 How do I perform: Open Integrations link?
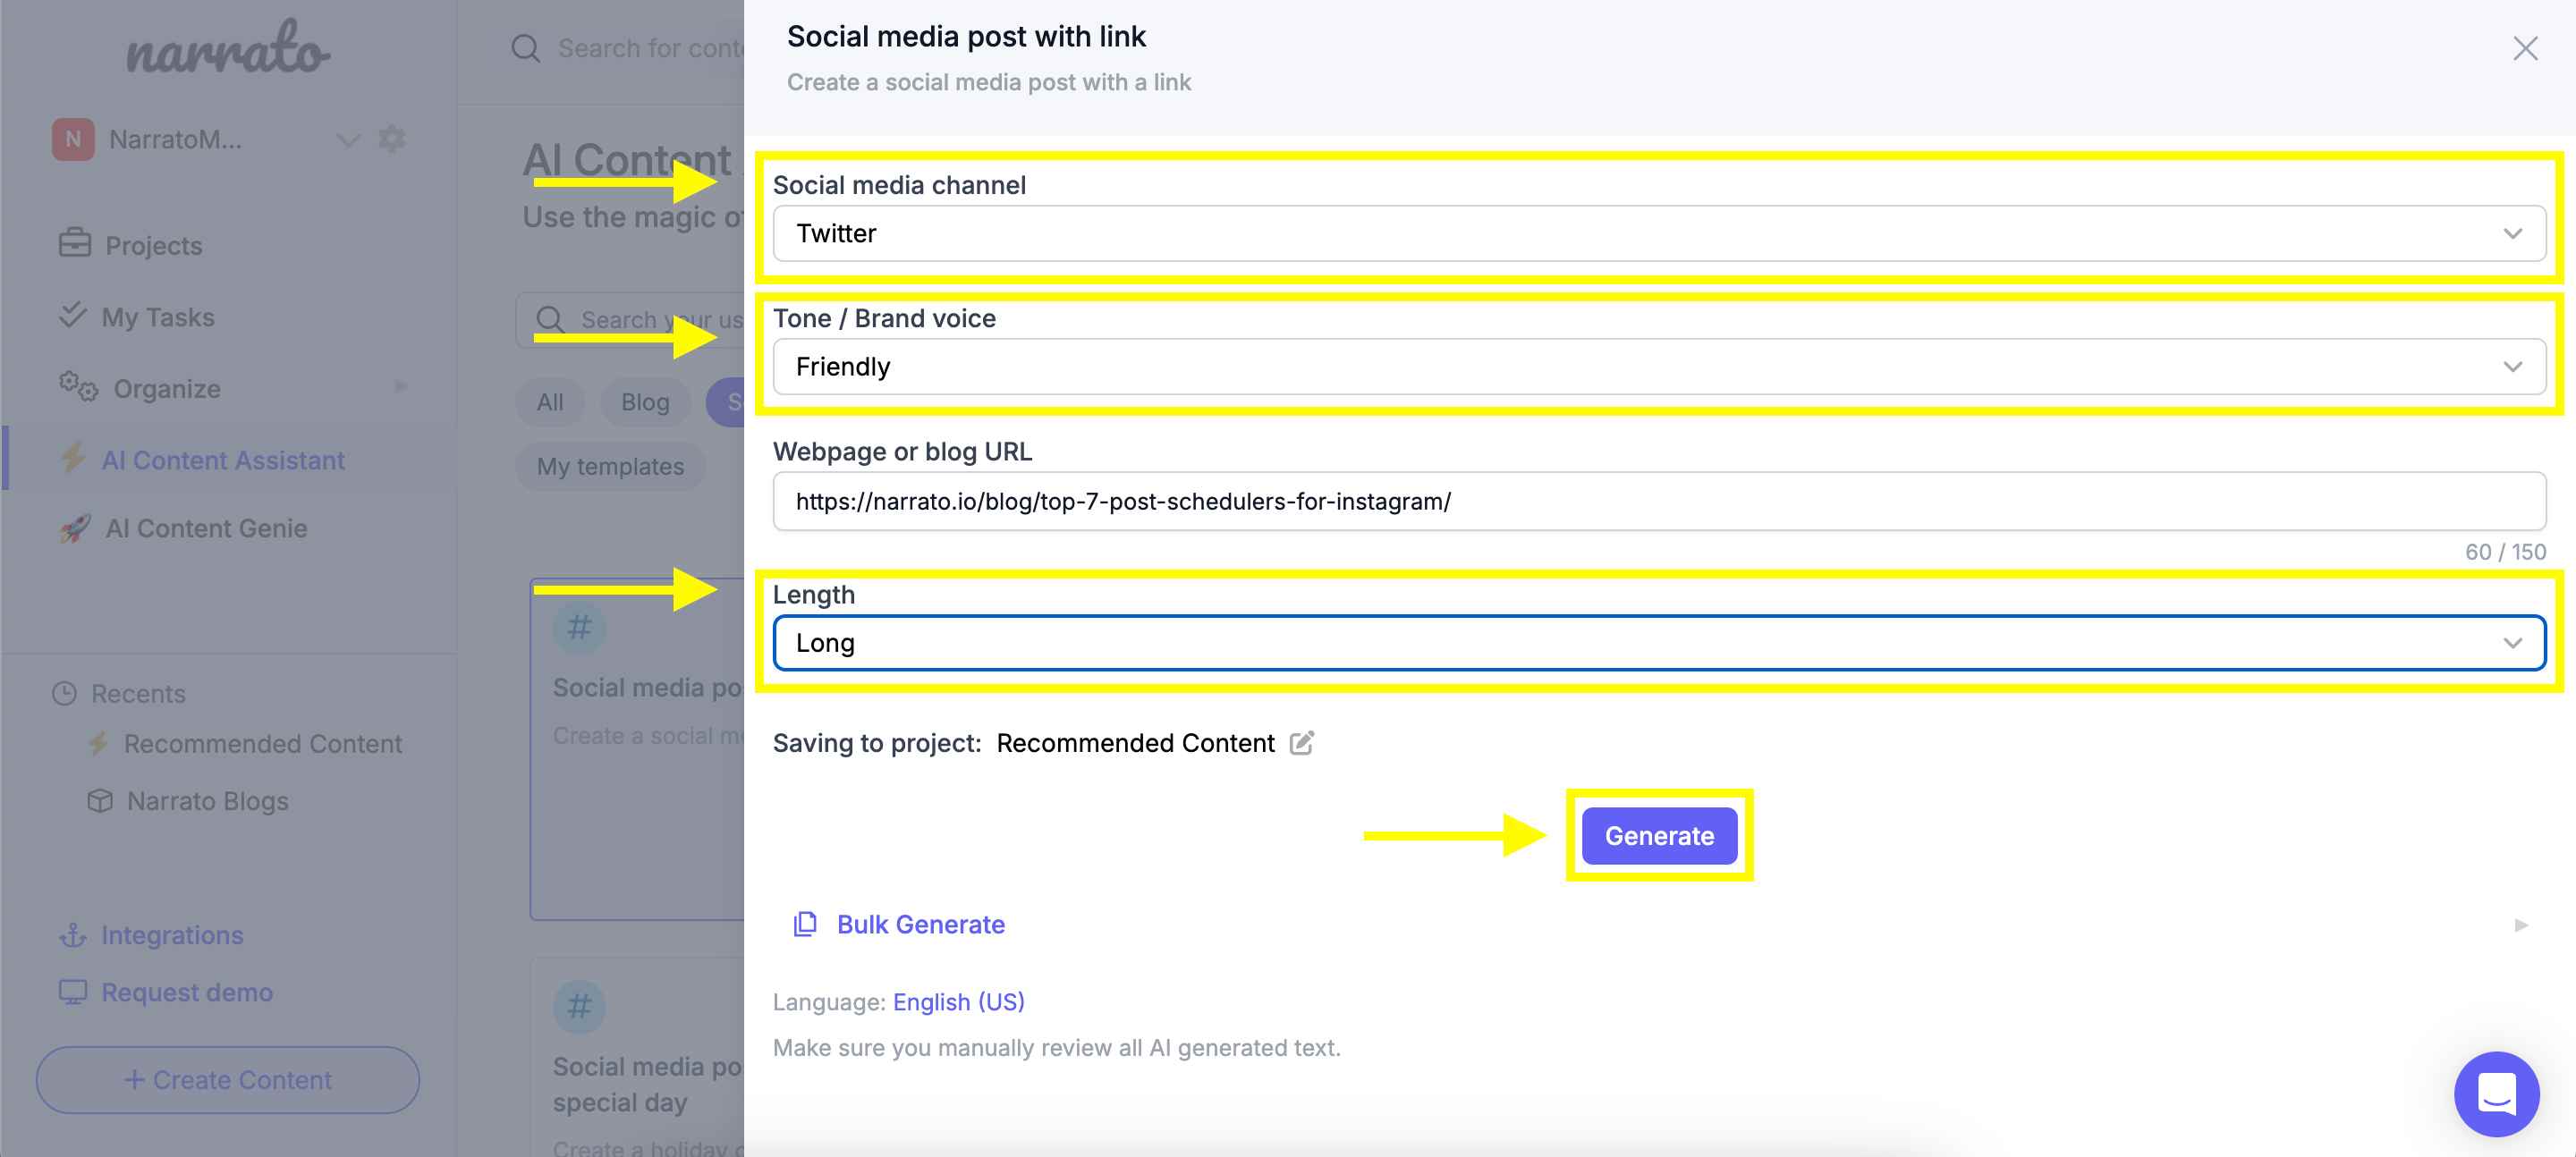click(x=172, y=935)
